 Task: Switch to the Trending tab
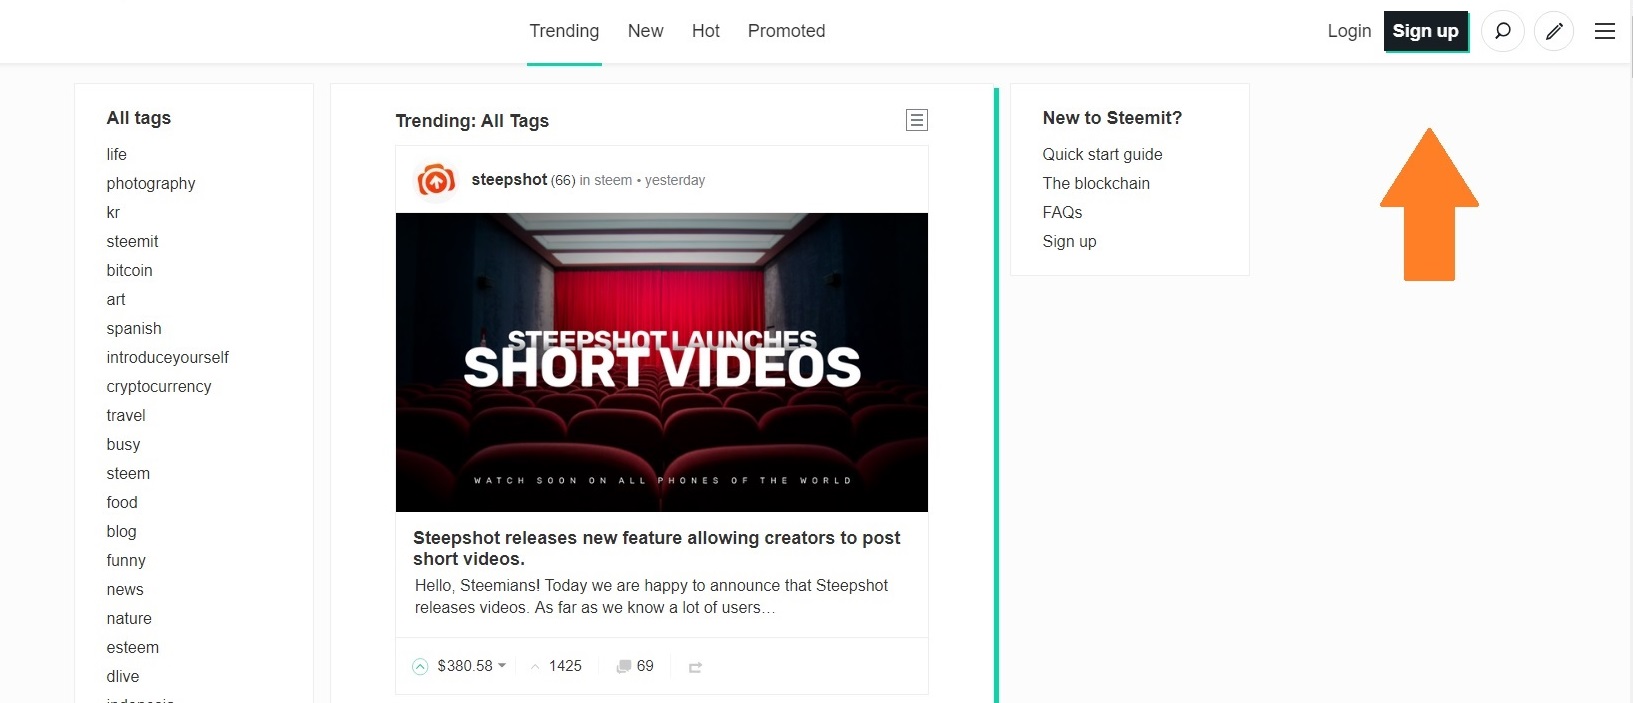pos(564,31)
